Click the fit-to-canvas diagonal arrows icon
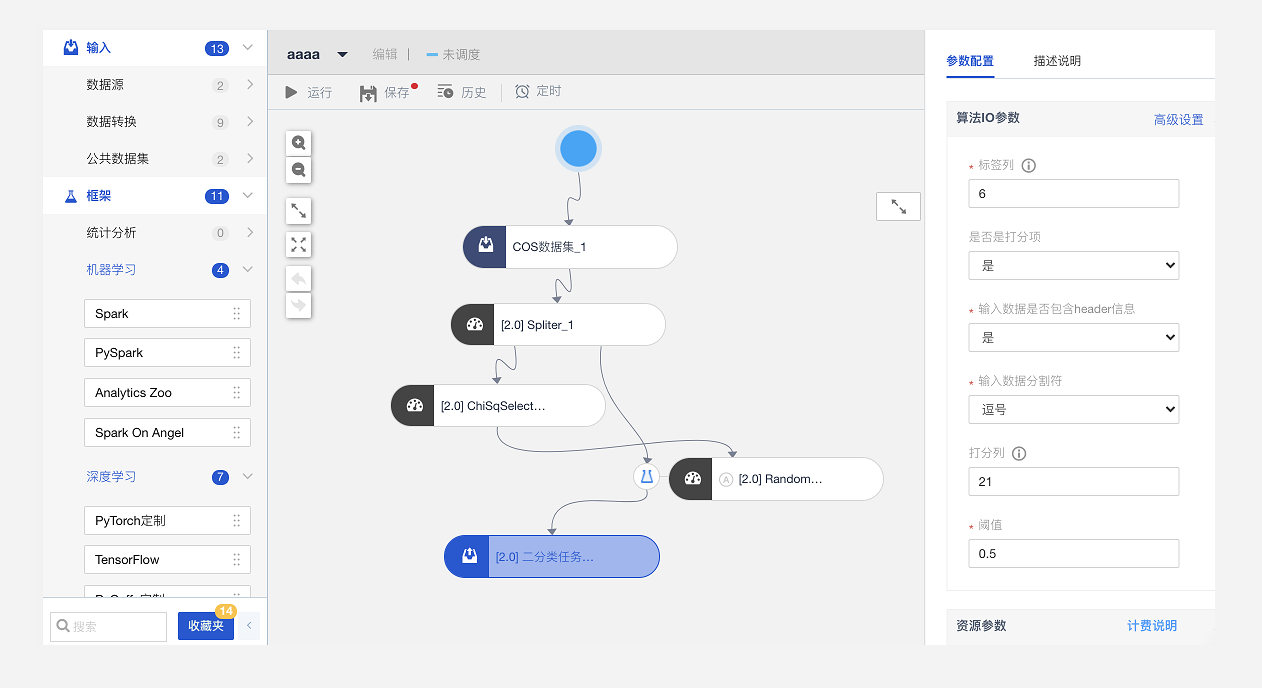Screen dimensions: 1262x688 tap(298, 211)
